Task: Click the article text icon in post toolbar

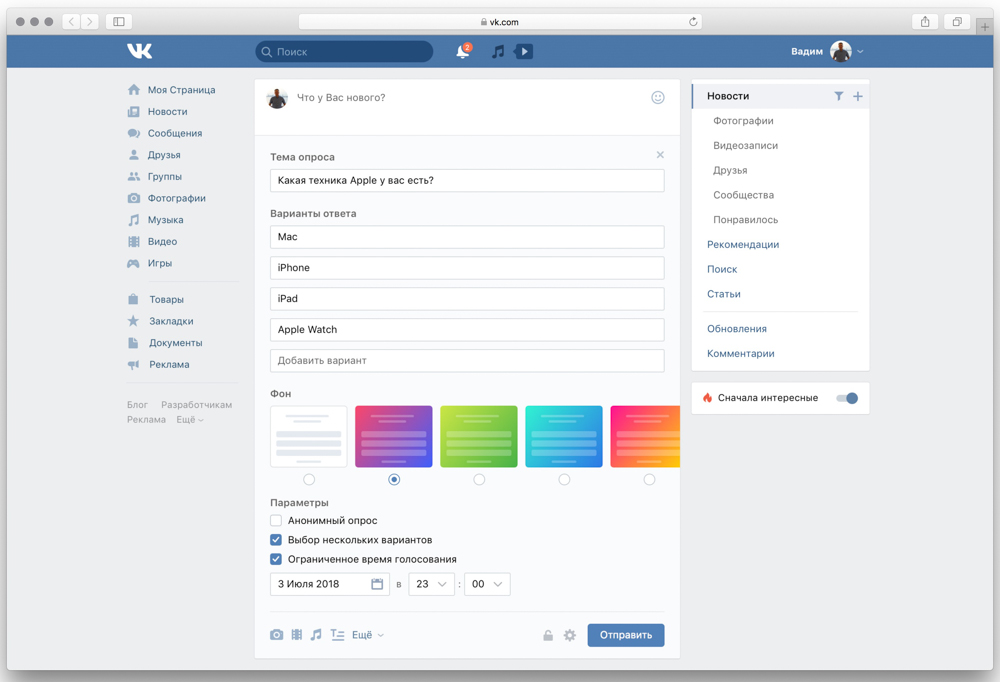Action: [337, 635]
